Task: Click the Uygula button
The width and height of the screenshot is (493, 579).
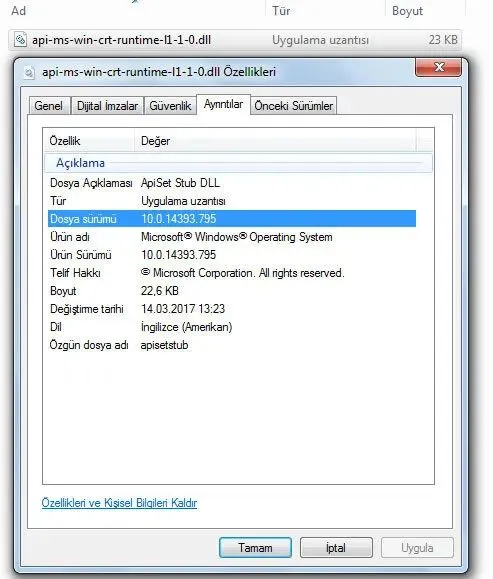Action: pos(417,547)
